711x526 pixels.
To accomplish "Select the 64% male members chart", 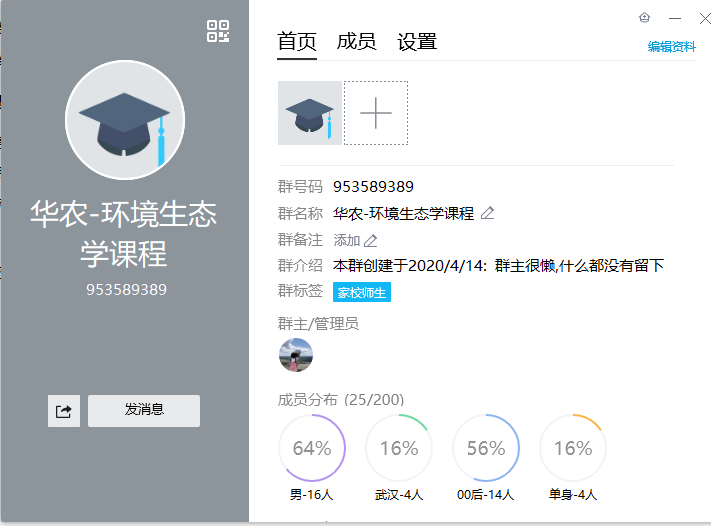I will (312, 448).
